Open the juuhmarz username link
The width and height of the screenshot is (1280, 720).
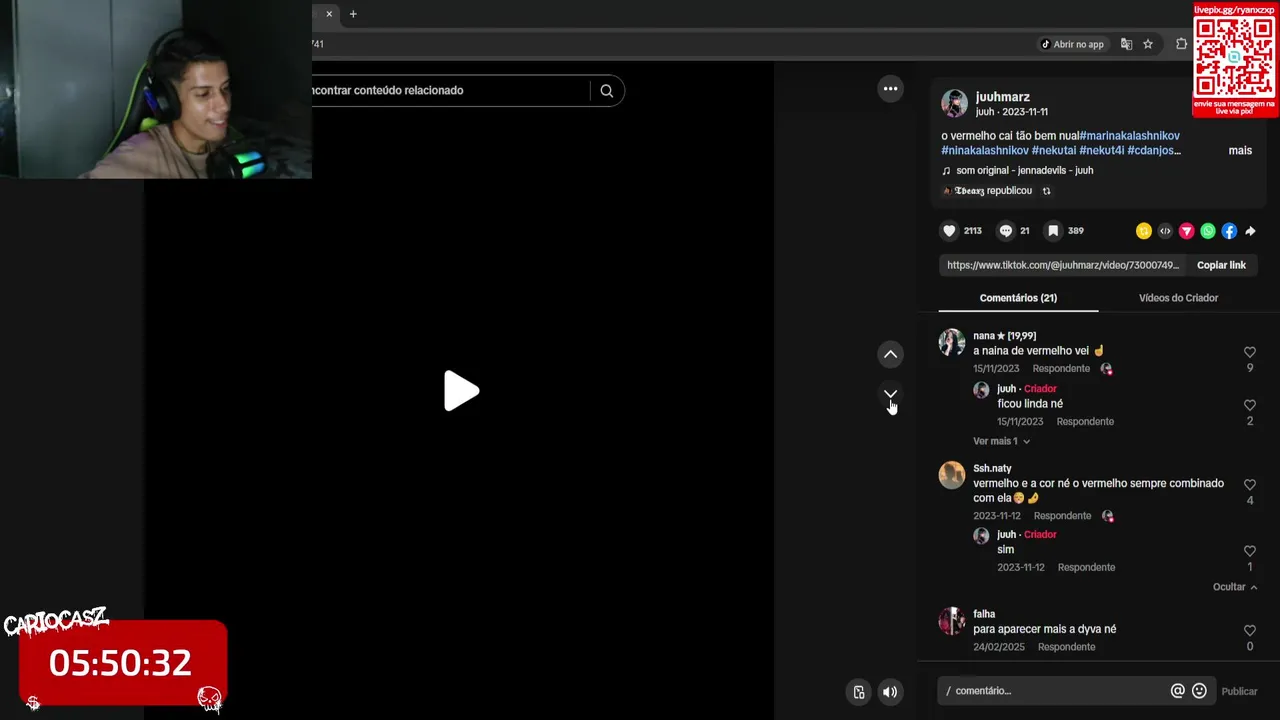1002,97
